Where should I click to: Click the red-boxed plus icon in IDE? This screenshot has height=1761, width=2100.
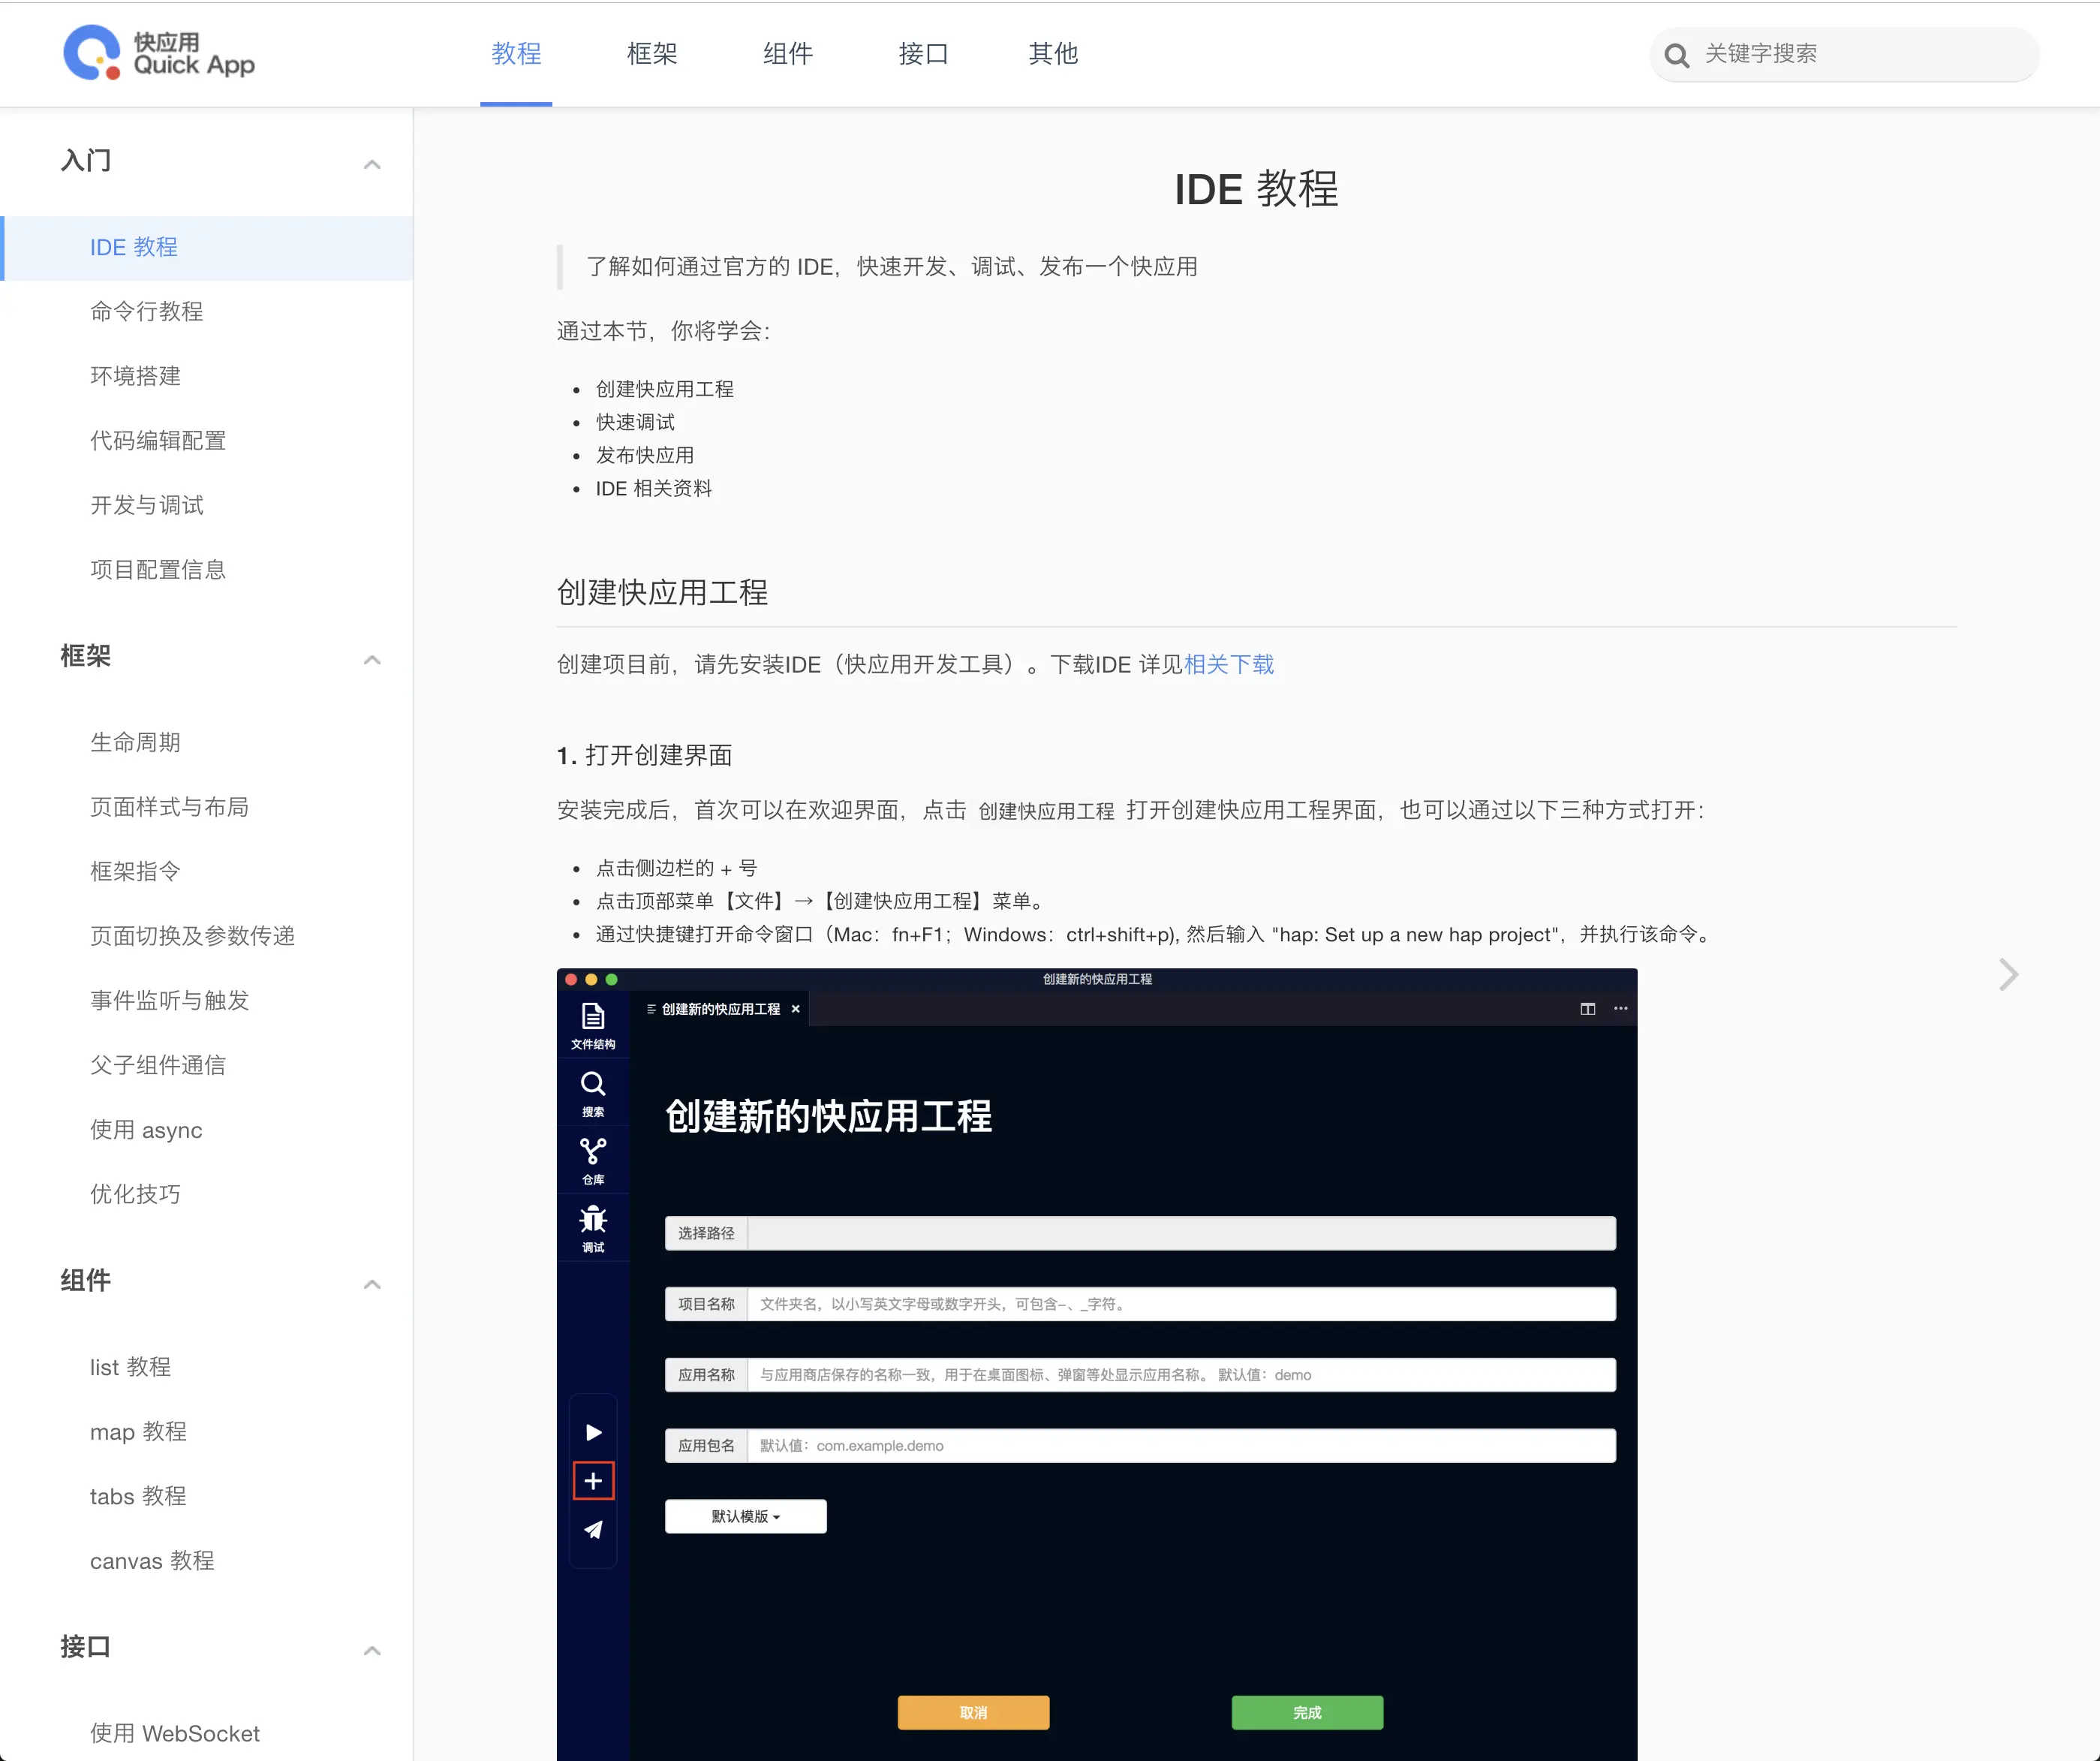pos(593,1481)
